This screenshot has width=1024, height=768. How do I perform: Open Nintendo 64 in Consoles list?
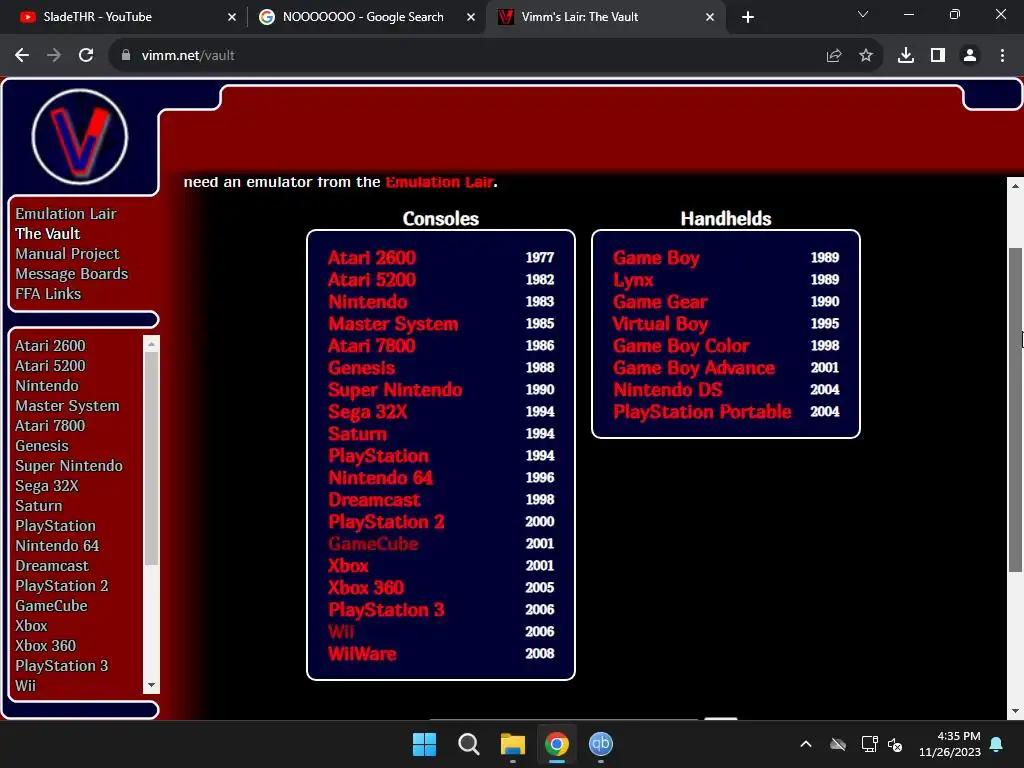click(380, 478)
